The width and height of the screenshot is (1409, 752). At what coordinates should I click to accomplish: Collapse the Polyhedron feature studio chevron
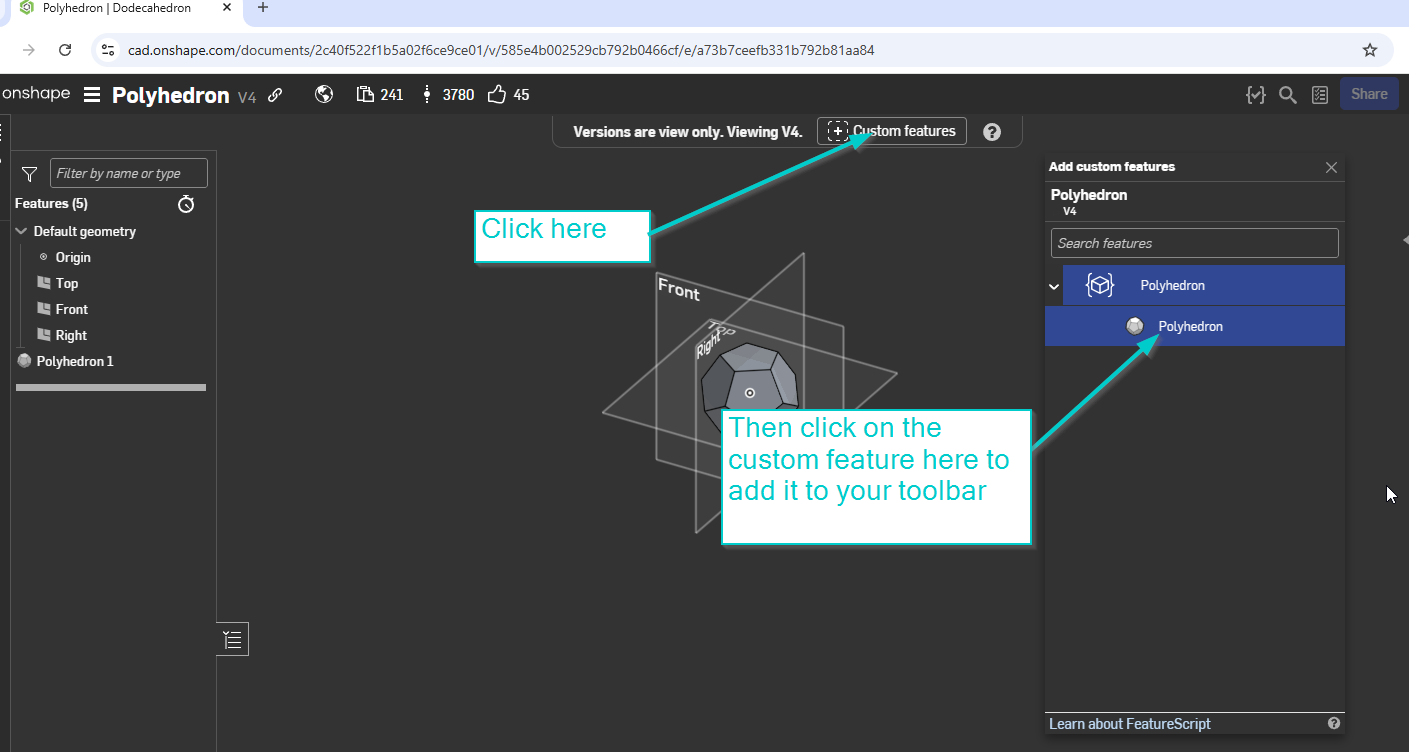[1054, 286]
